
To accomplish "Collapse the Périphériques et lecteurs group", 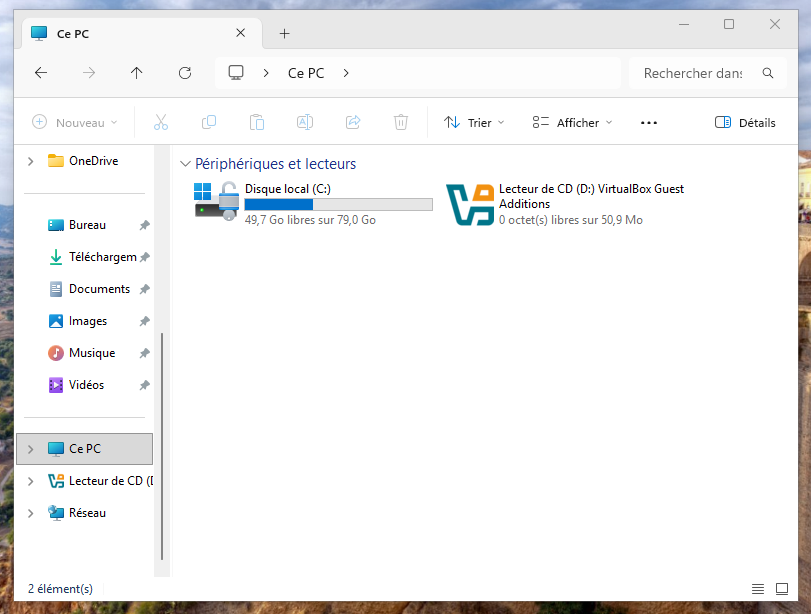I will pos(185,164).
